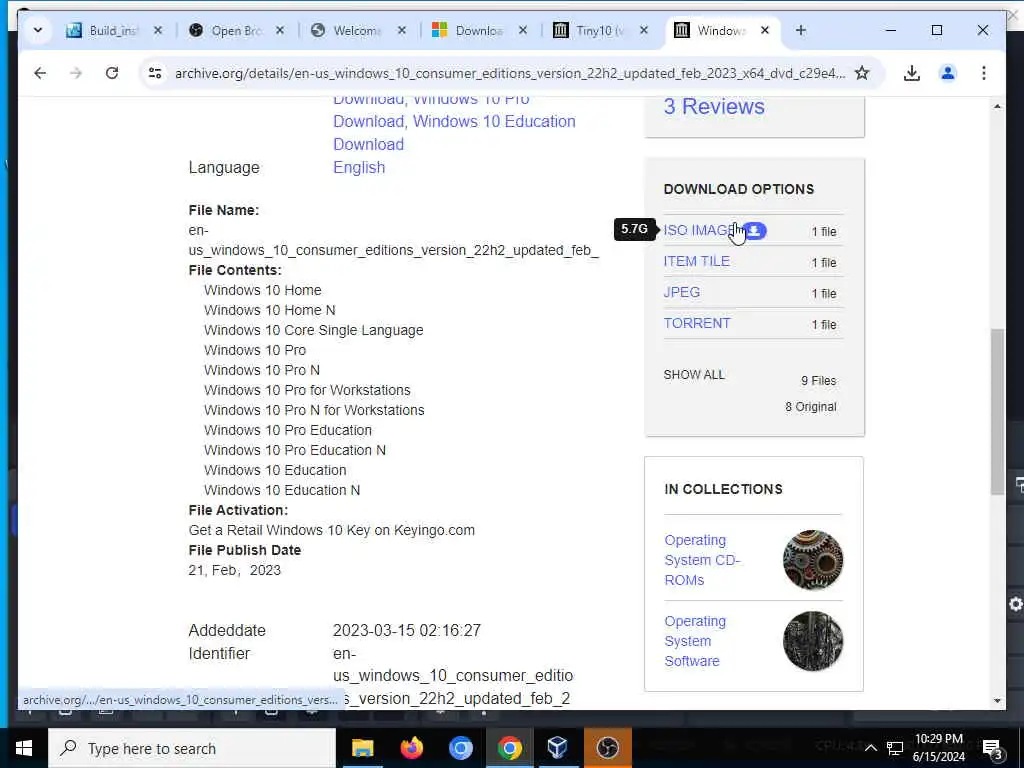Viewport: 1024px width, 768px height.
Task: Click SHOW ALL download files
Action: coord(694,375)
